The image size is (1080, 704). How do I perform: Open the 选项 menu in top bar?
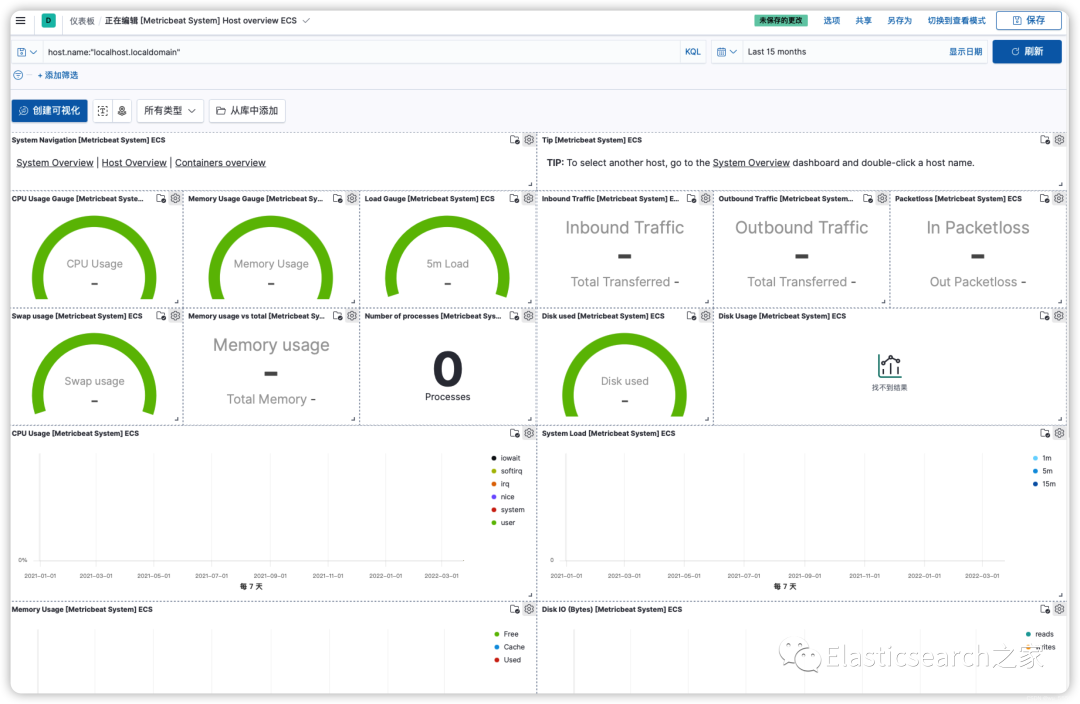click(x=831, y=21)
